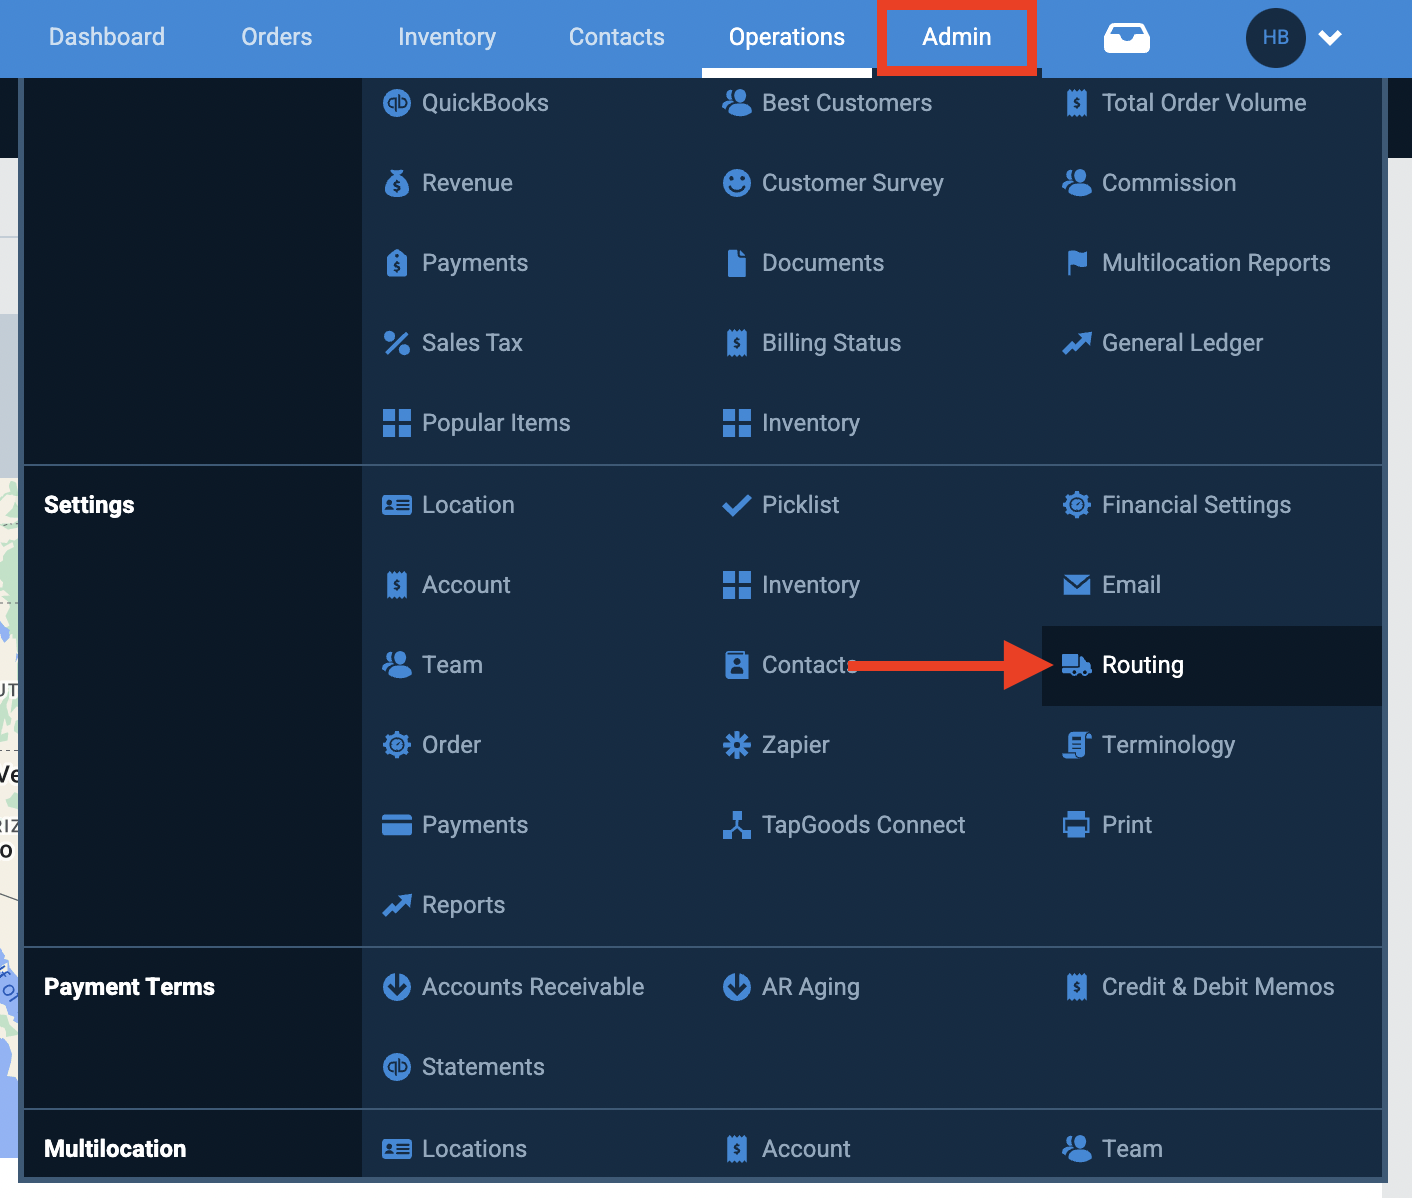Click the Payment Terms section heading
Viewport: 1412px width, 1198px height.
click(129, 987)
